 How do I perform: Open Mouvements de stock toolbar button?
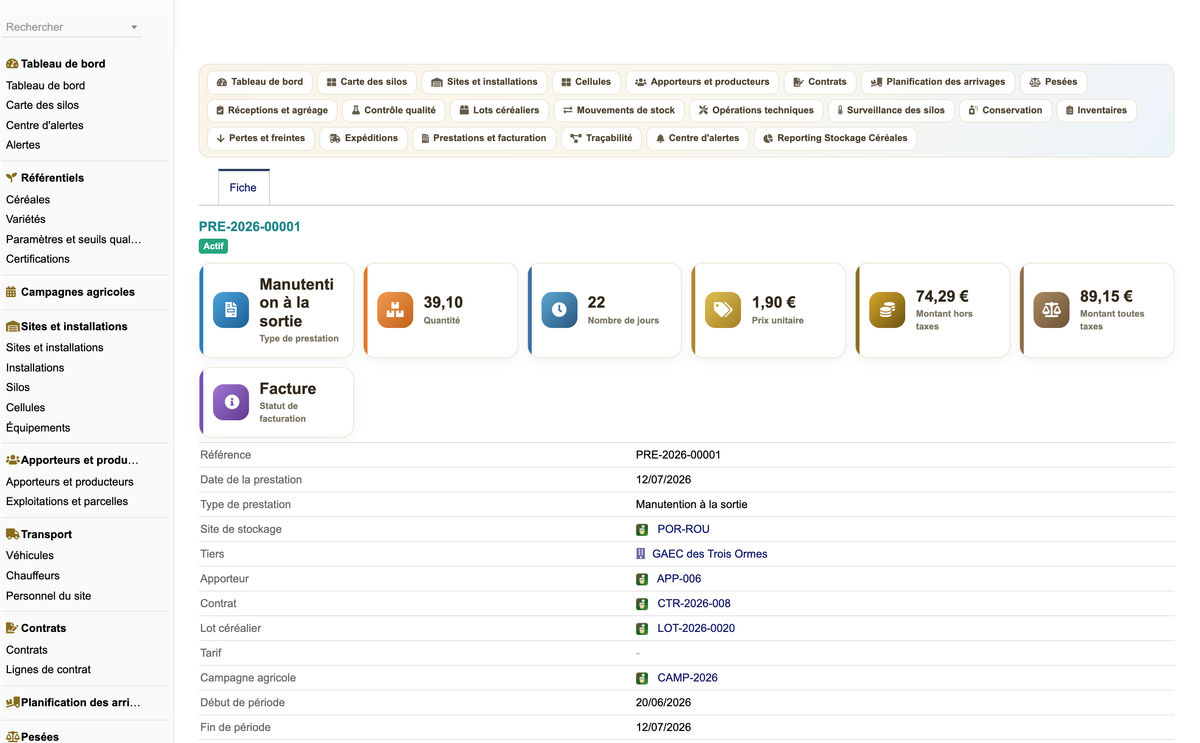point(619,110)
